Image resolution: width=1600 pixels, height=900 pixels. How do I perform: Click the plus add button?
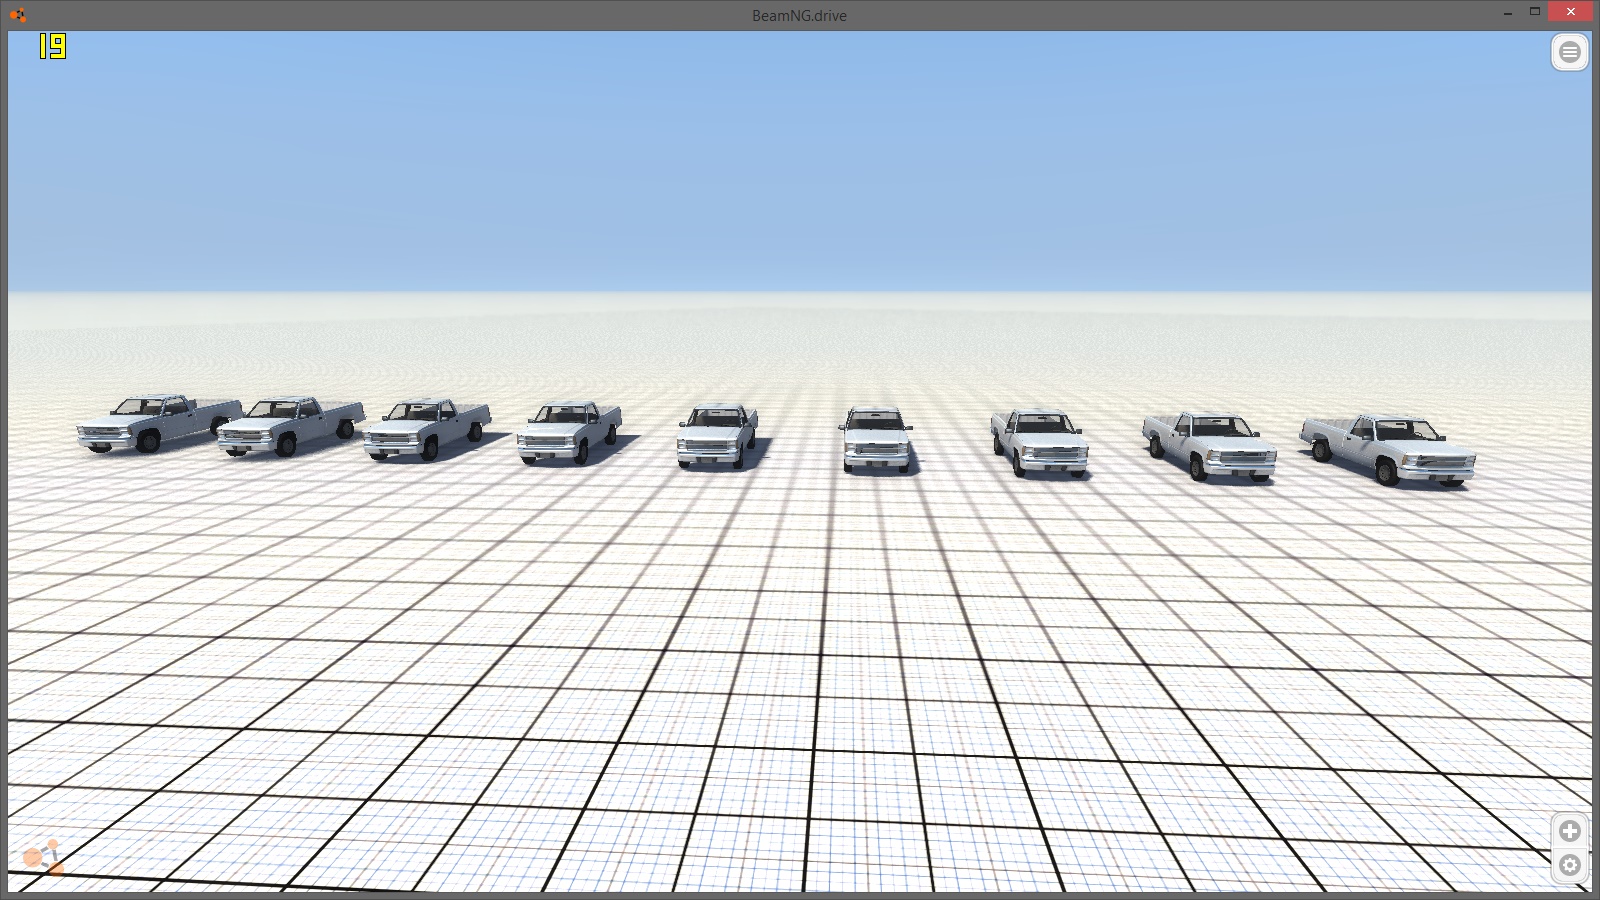1570,831
